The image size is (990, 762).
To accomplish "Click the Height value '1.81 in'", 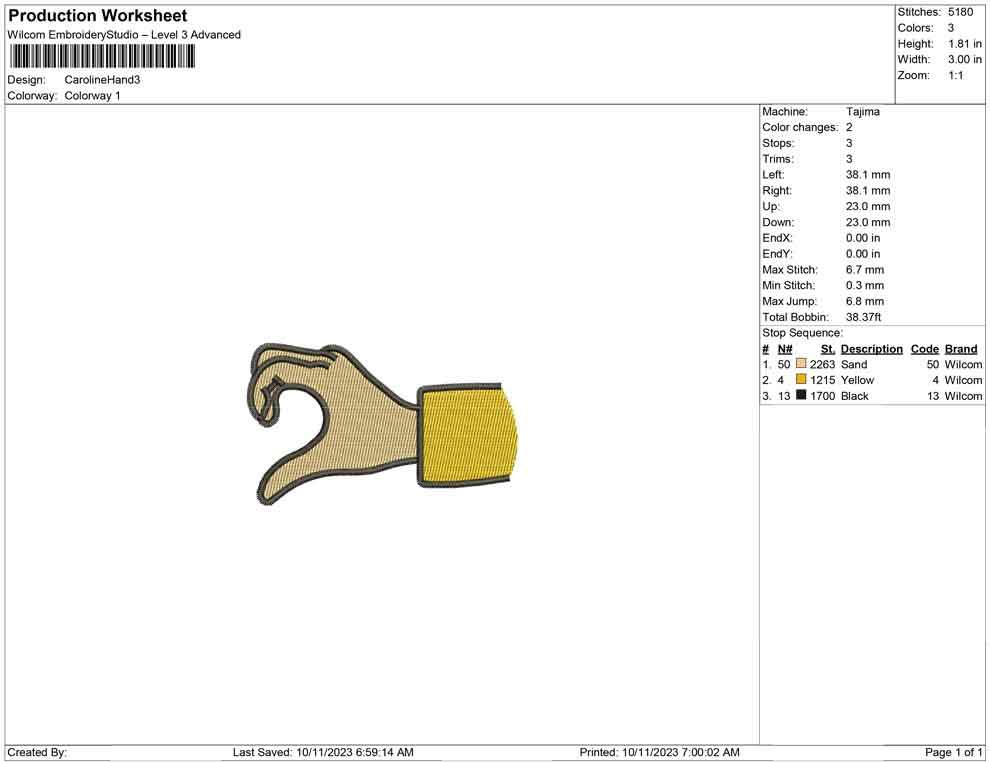I will (965, 44).
